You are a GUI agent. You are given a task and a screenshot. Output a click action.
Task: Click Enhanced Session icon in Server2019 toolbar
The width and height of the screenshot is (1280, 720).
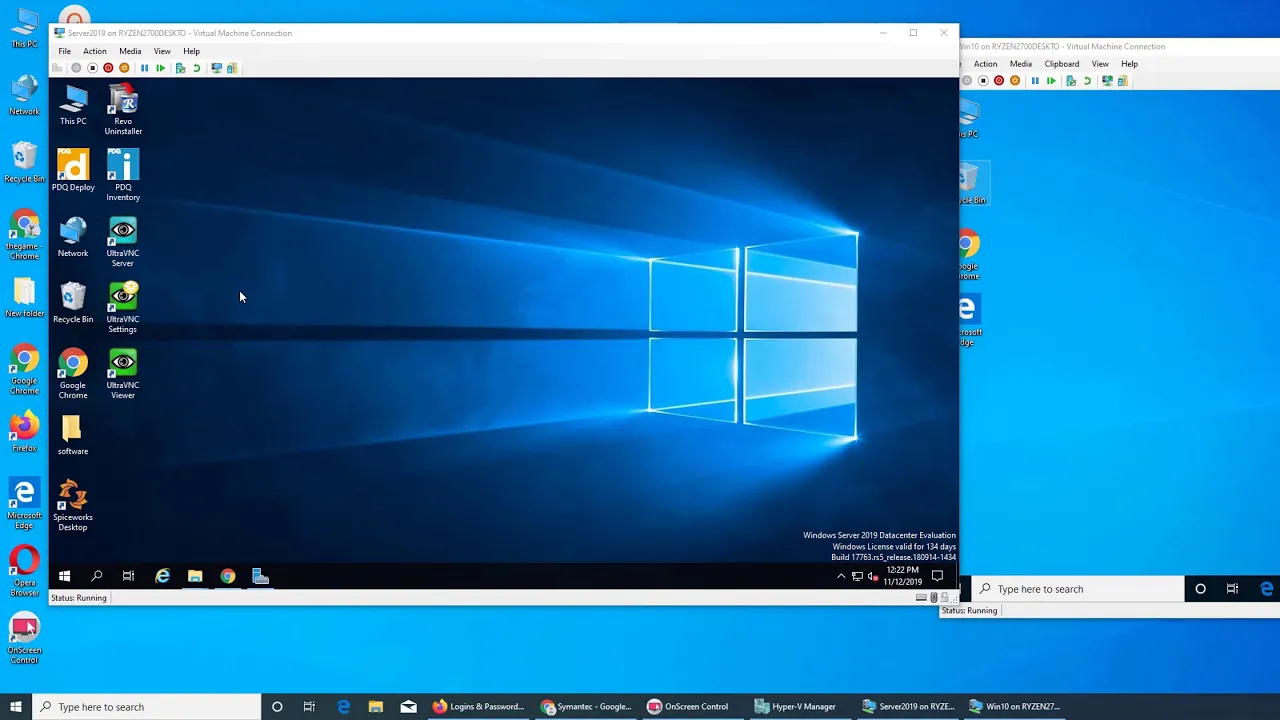point(216,68)
